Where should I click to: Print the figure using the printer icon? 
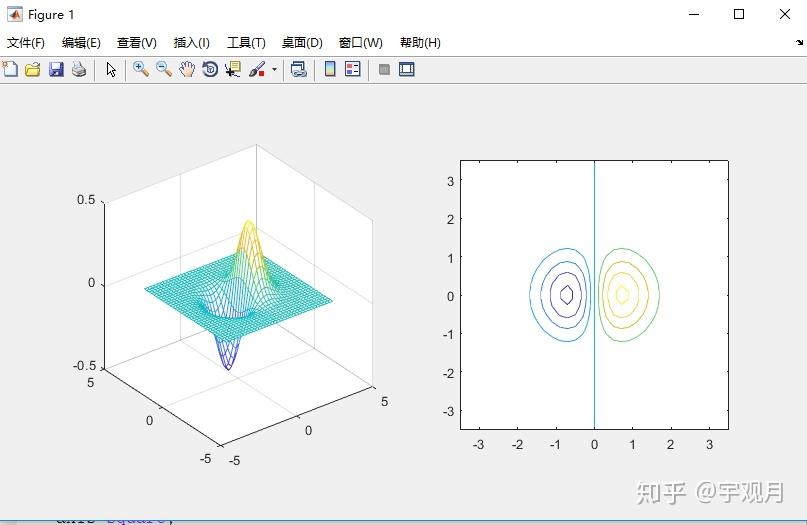click(79, 69)
